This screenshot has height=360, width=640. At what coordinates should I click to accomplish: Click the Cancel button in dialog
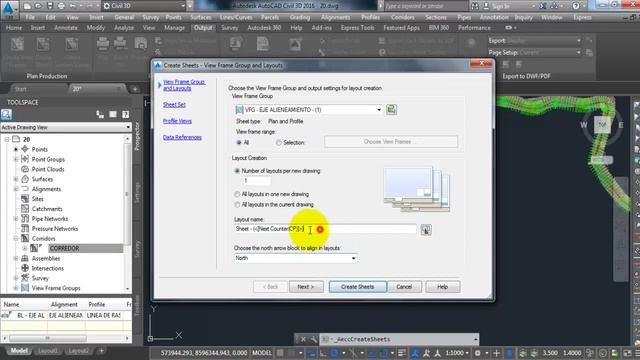coord(404,287)
